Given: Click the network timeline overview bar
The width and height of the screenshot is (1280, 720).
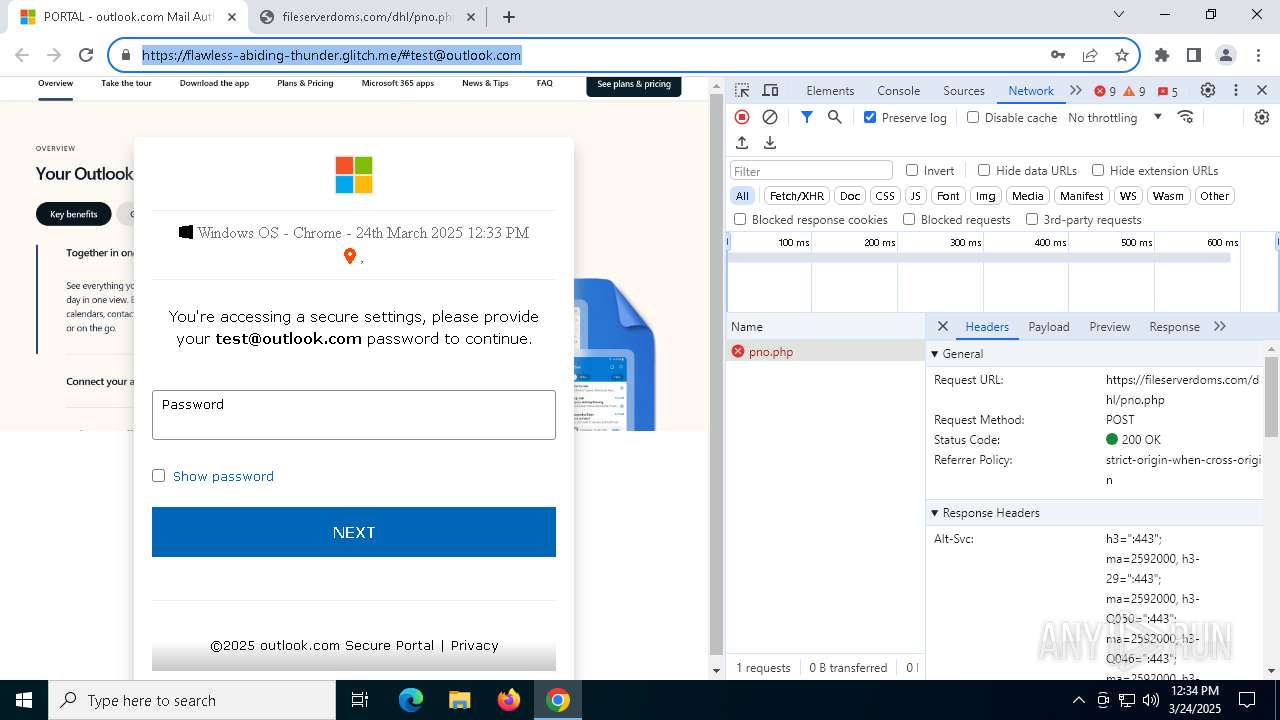Looking at the screenshot, I should click(979, 258).
